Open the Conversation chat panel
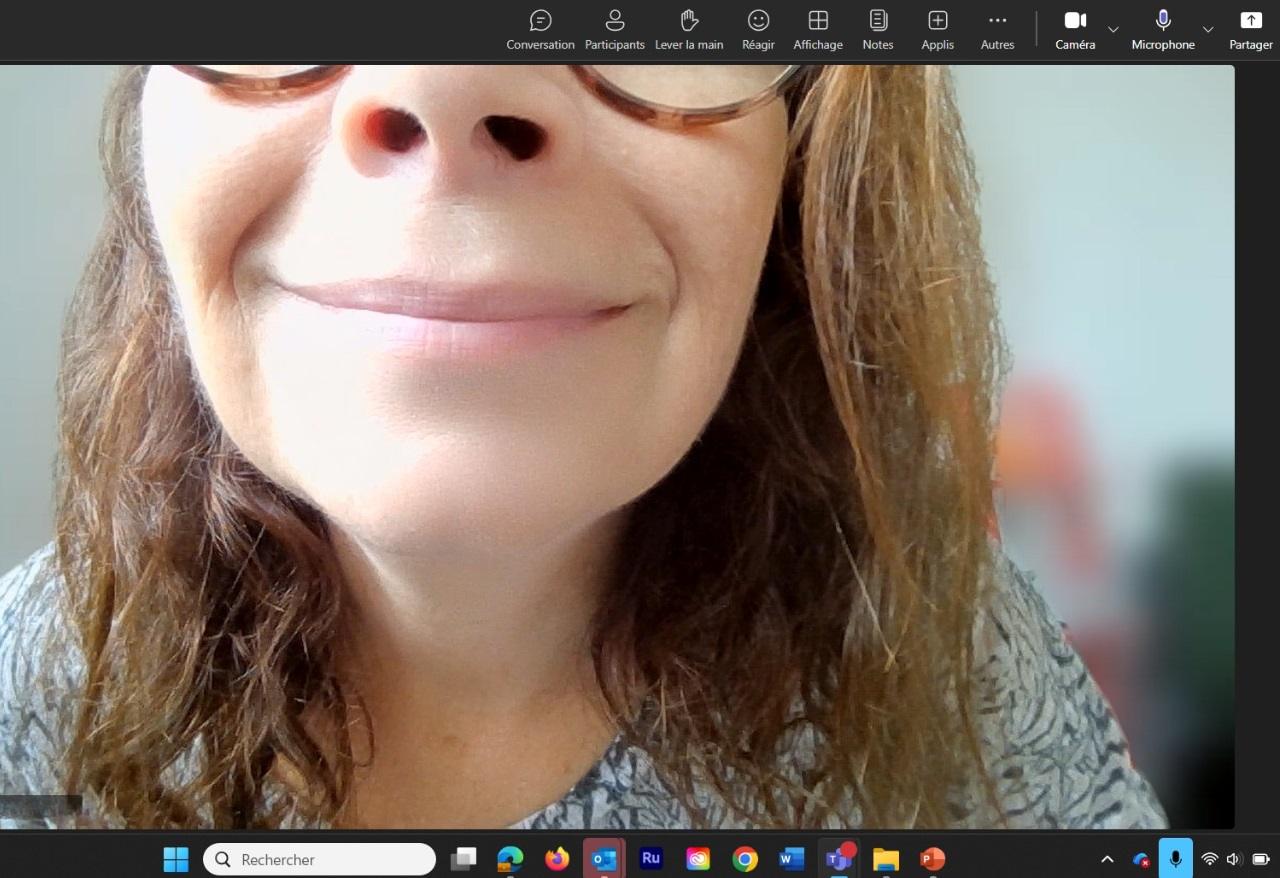Viewport: 1280px width, 878px height. 540,30
